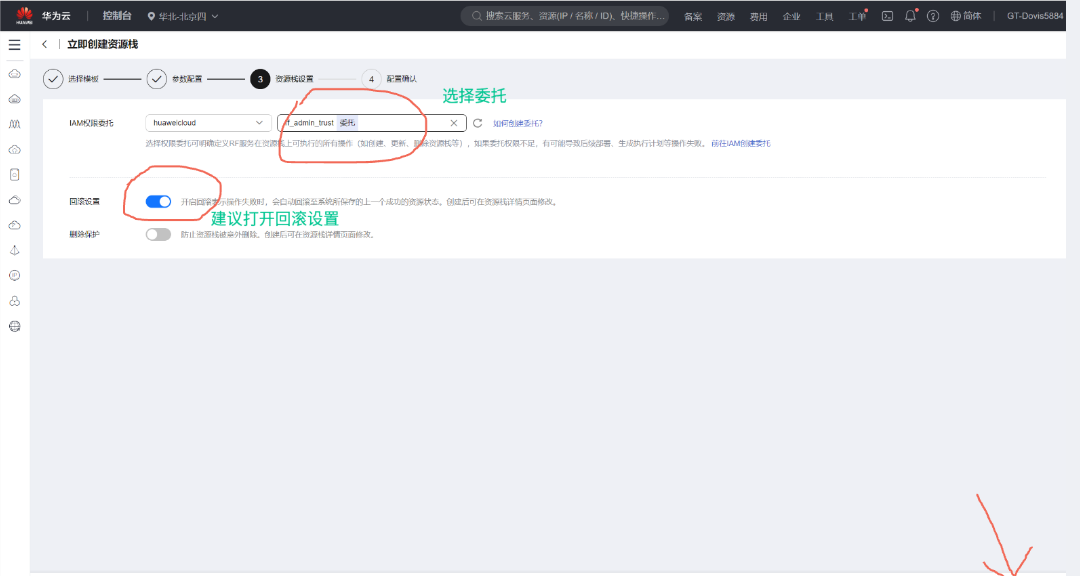The height and width of the screenshot is (576, 1080).
Task: Open the globe icon at sidebar bottom
Action: [x=14, y=326]
